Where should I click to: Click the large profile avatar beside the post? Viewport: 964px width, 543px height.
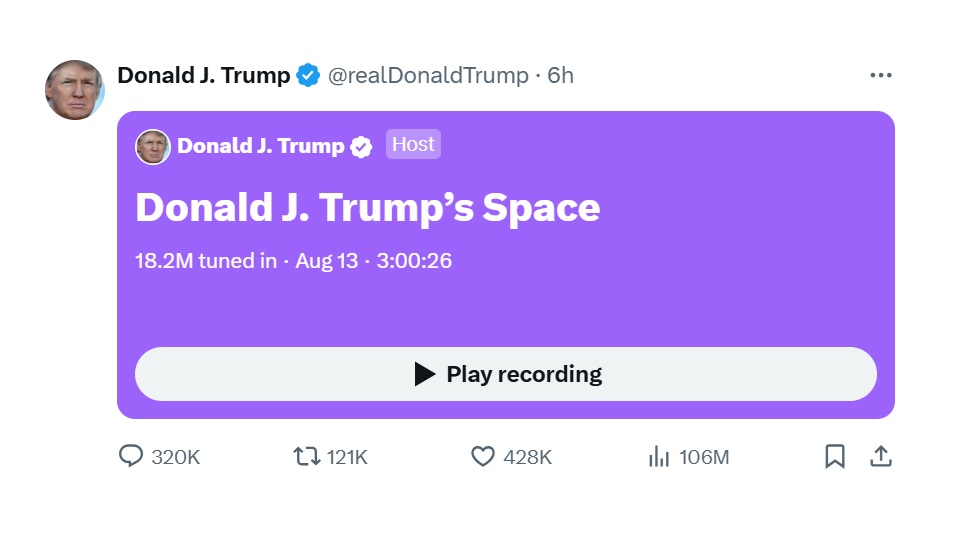pyautogui.click(x=75, y=90)
